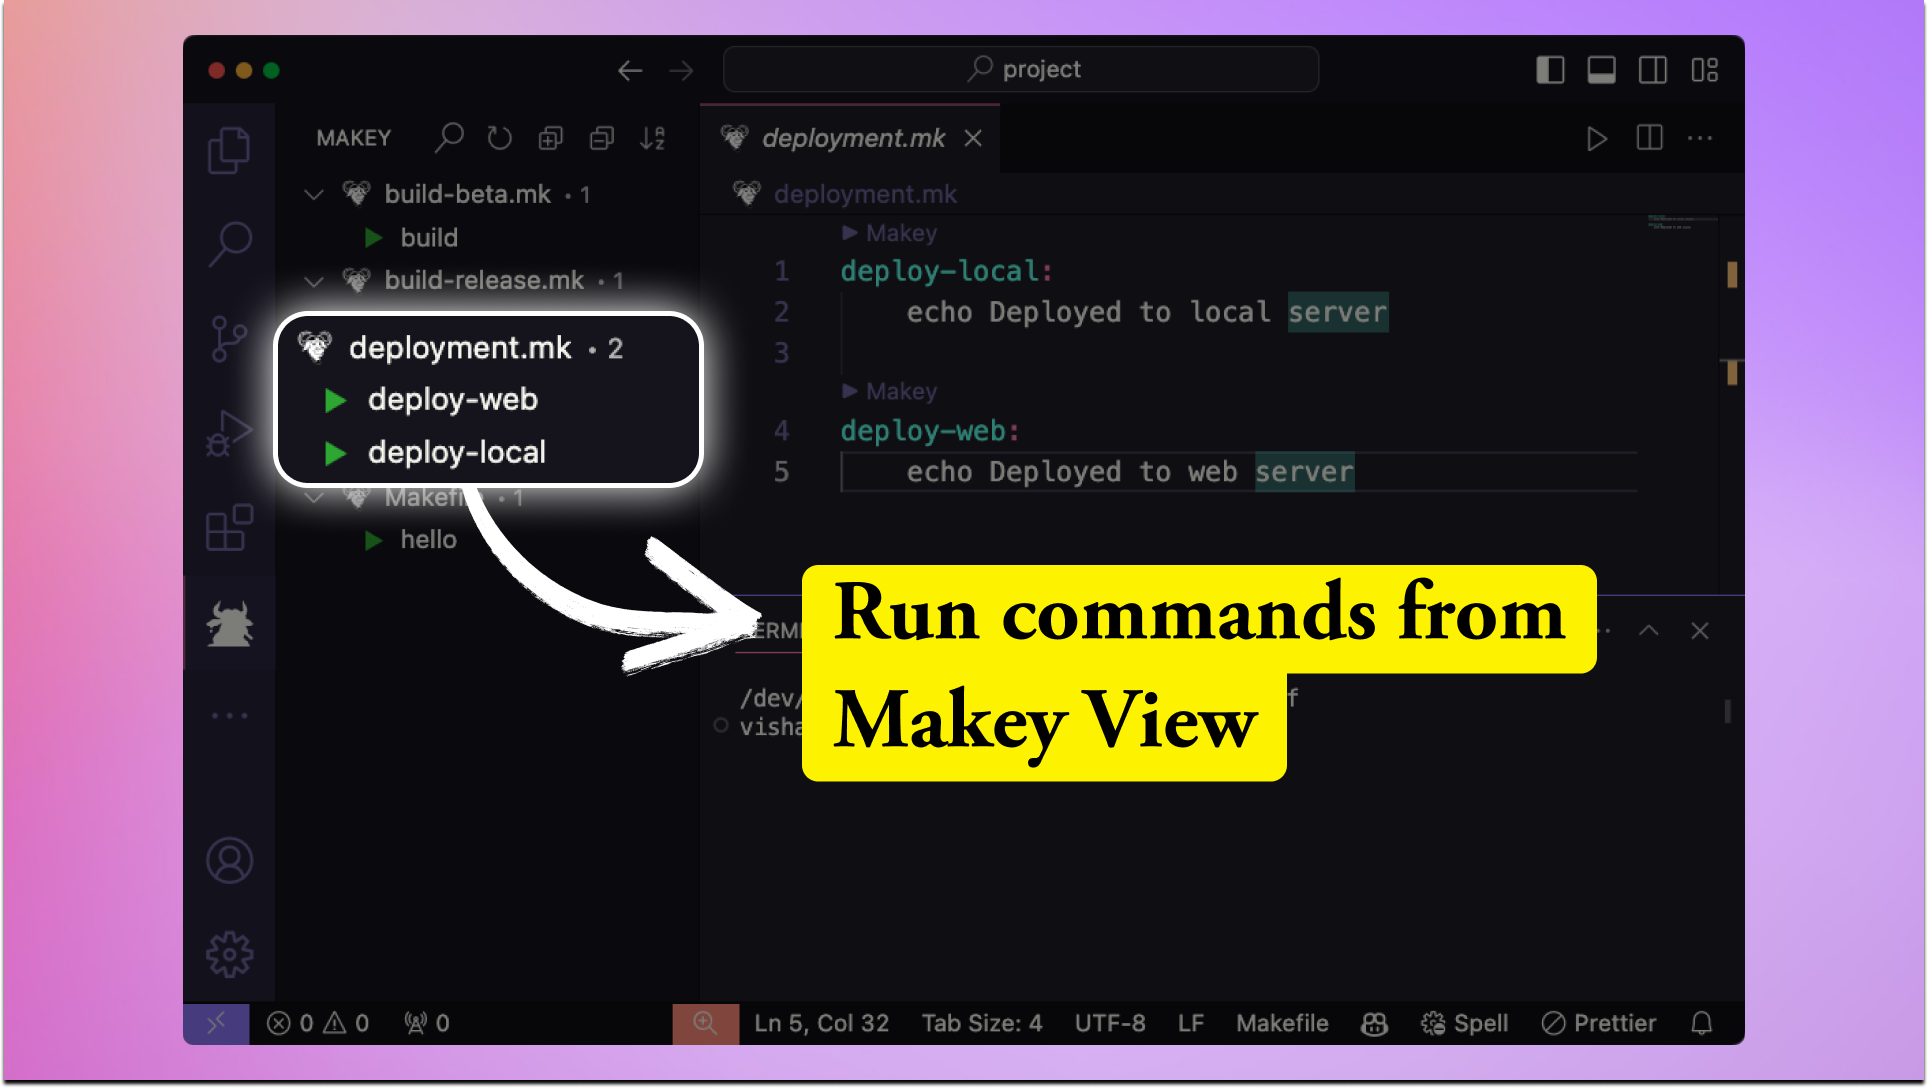Run the build target

coord(374,237)
